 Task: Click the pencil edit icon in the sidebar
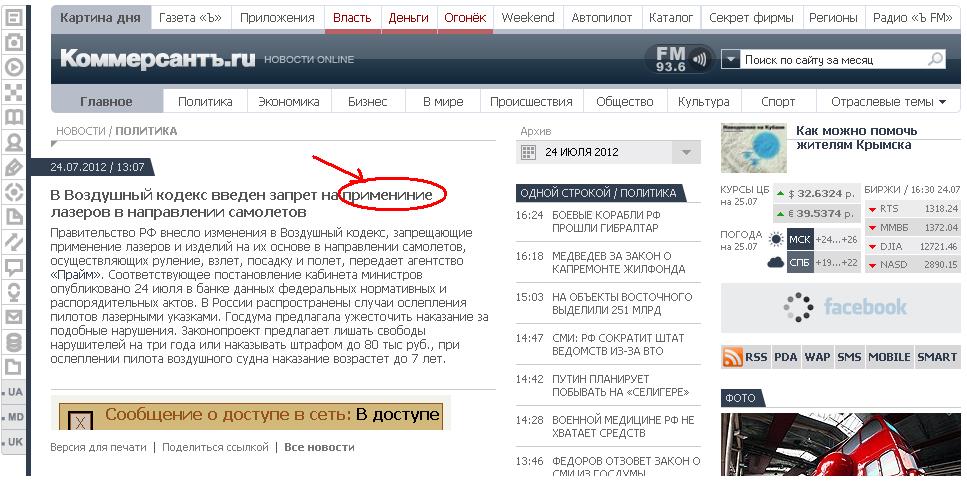tap(14, 167)
